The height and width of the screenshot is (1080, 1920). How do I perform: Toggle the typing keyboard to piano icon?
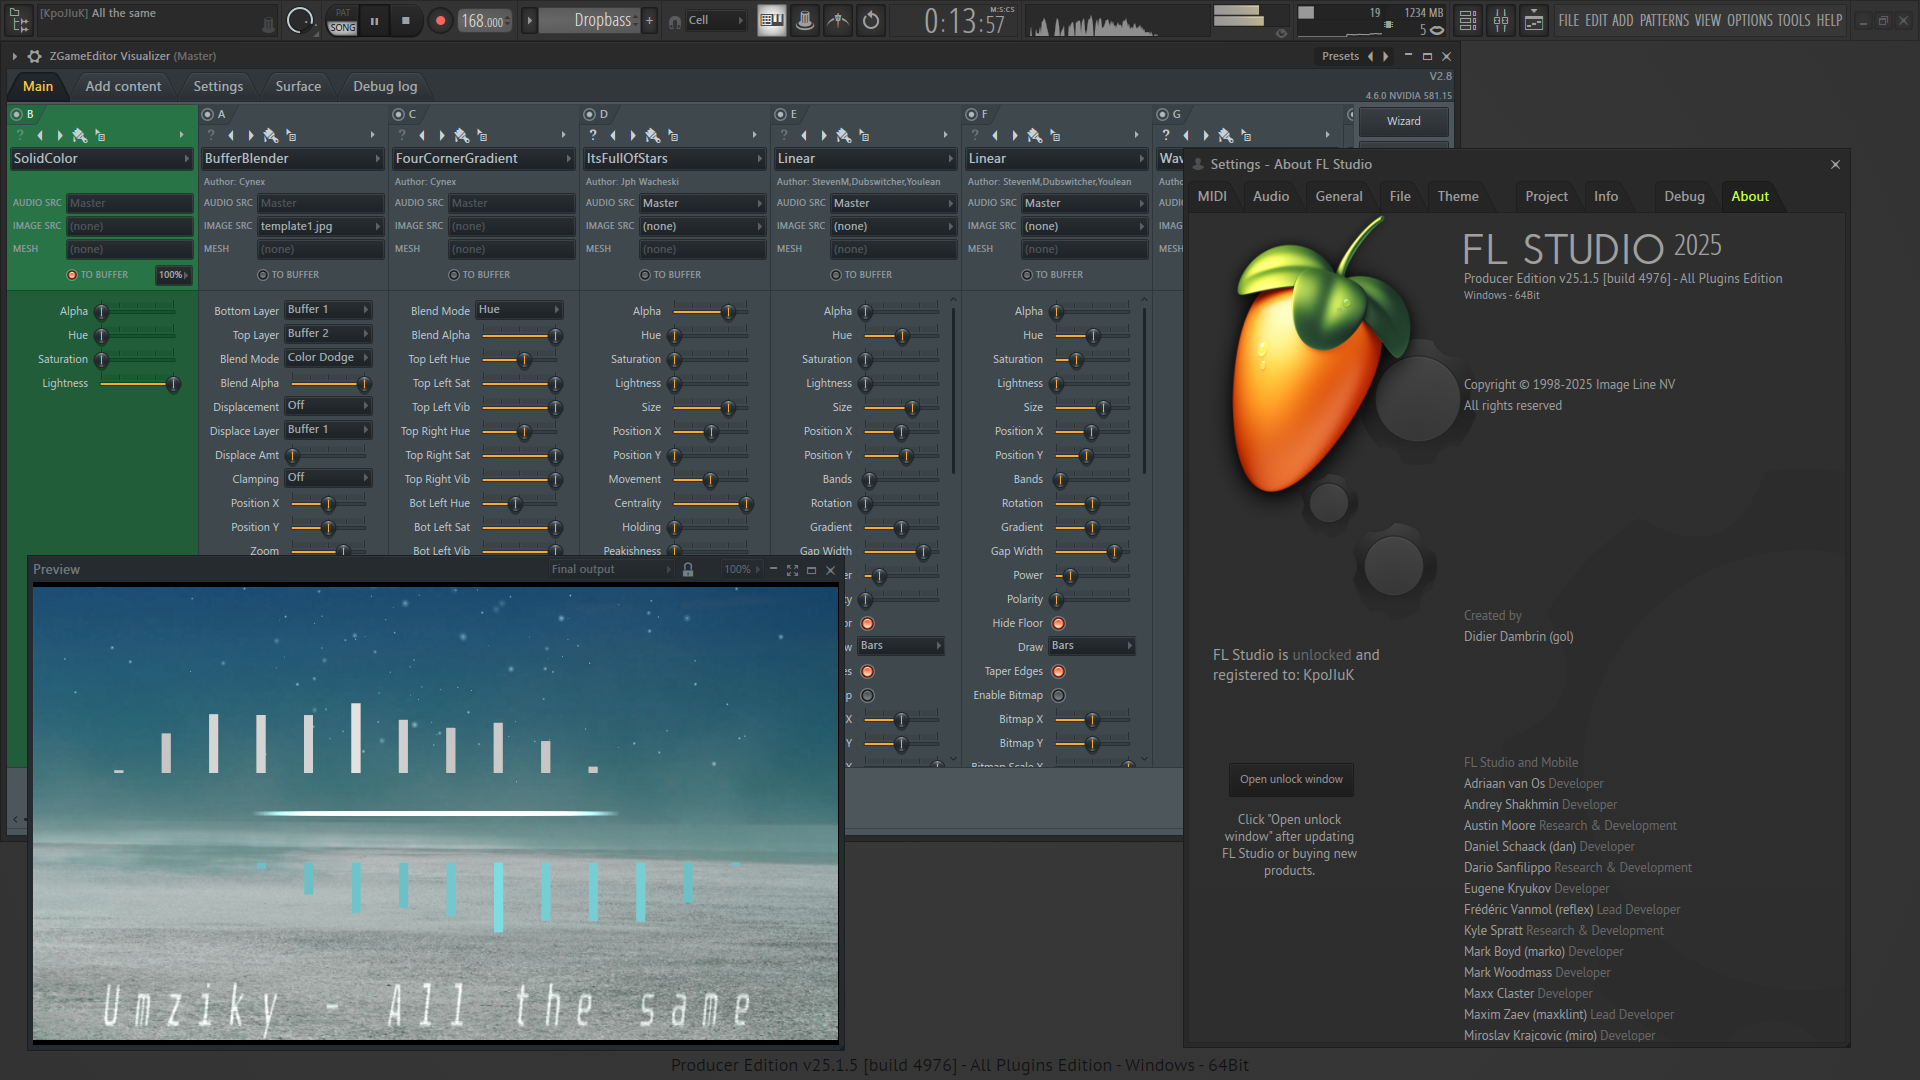pos(771,20)
